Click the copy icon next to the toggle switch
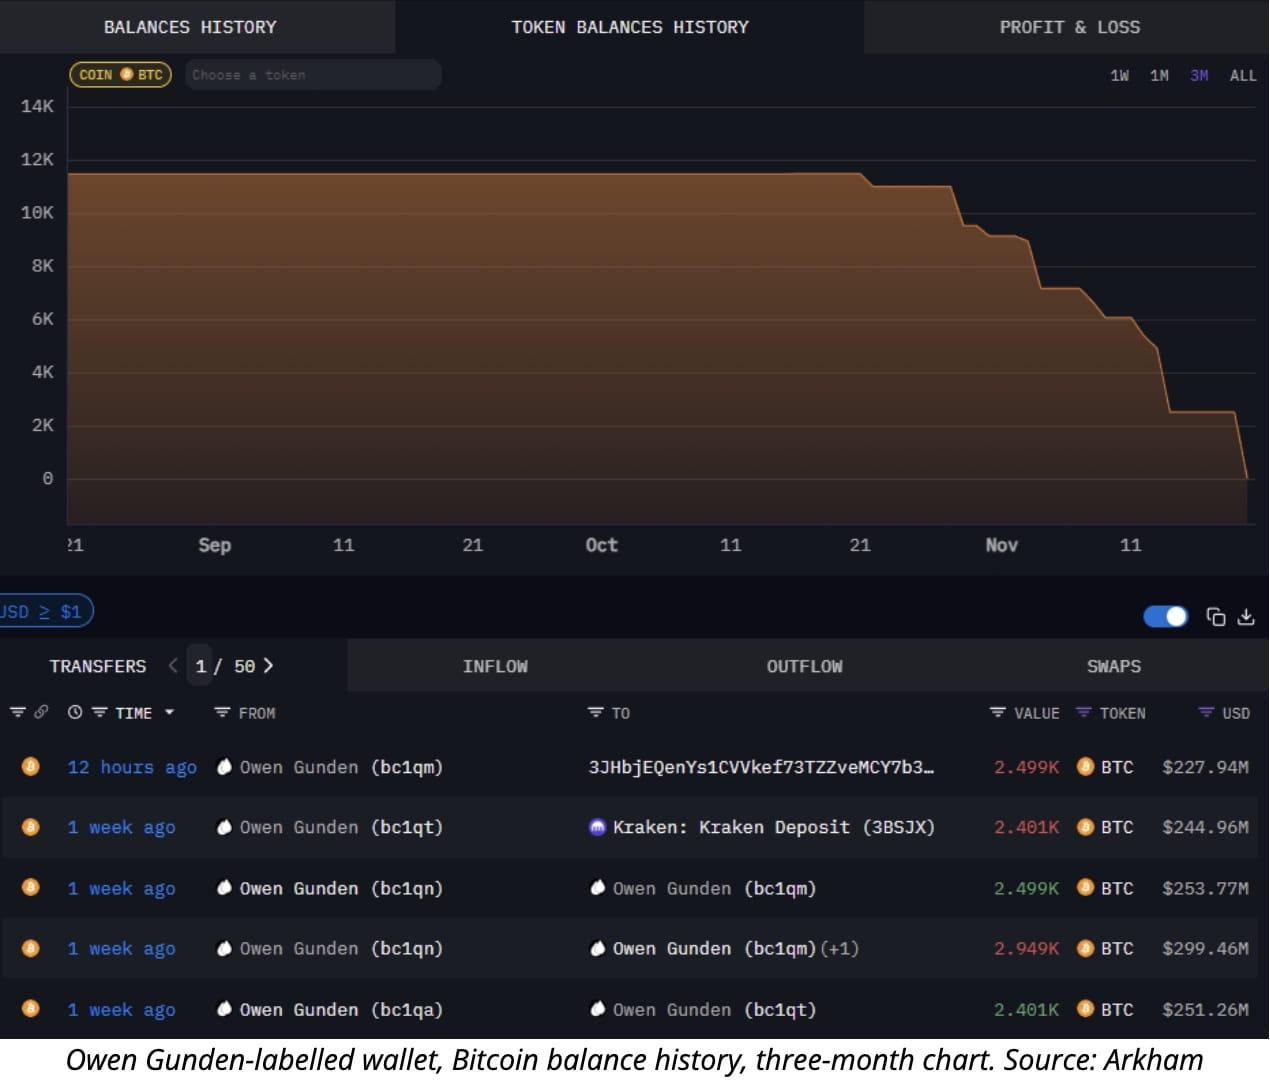The image size is (1270, 1092). (1216, 617)
